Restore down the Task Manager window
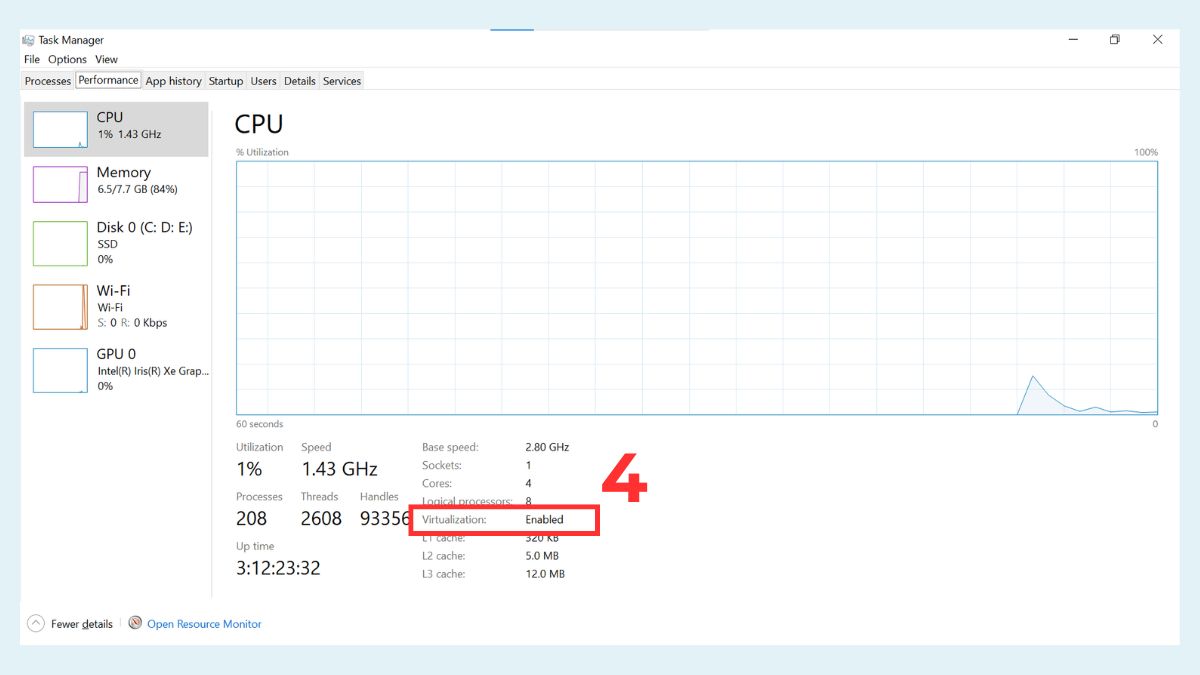Image resolution: width=1200 pixels, height=675 pixels. click(1114, 40)
